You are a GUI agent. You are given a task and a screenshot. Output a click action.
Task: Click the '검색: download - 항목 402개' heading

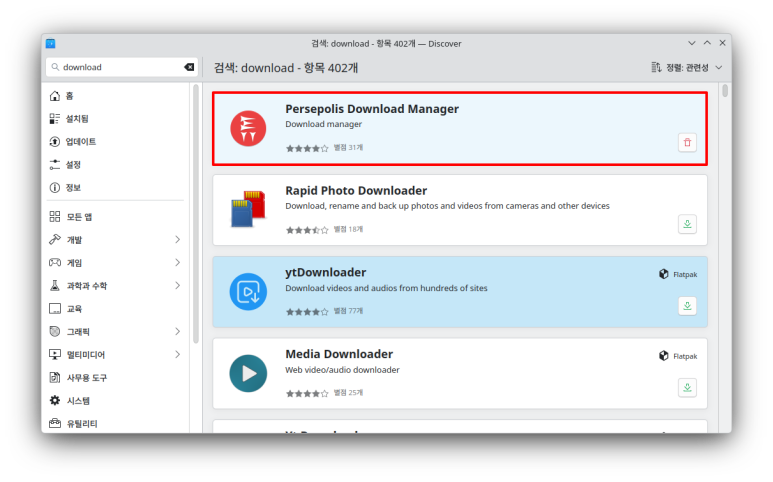coord(286,68)
